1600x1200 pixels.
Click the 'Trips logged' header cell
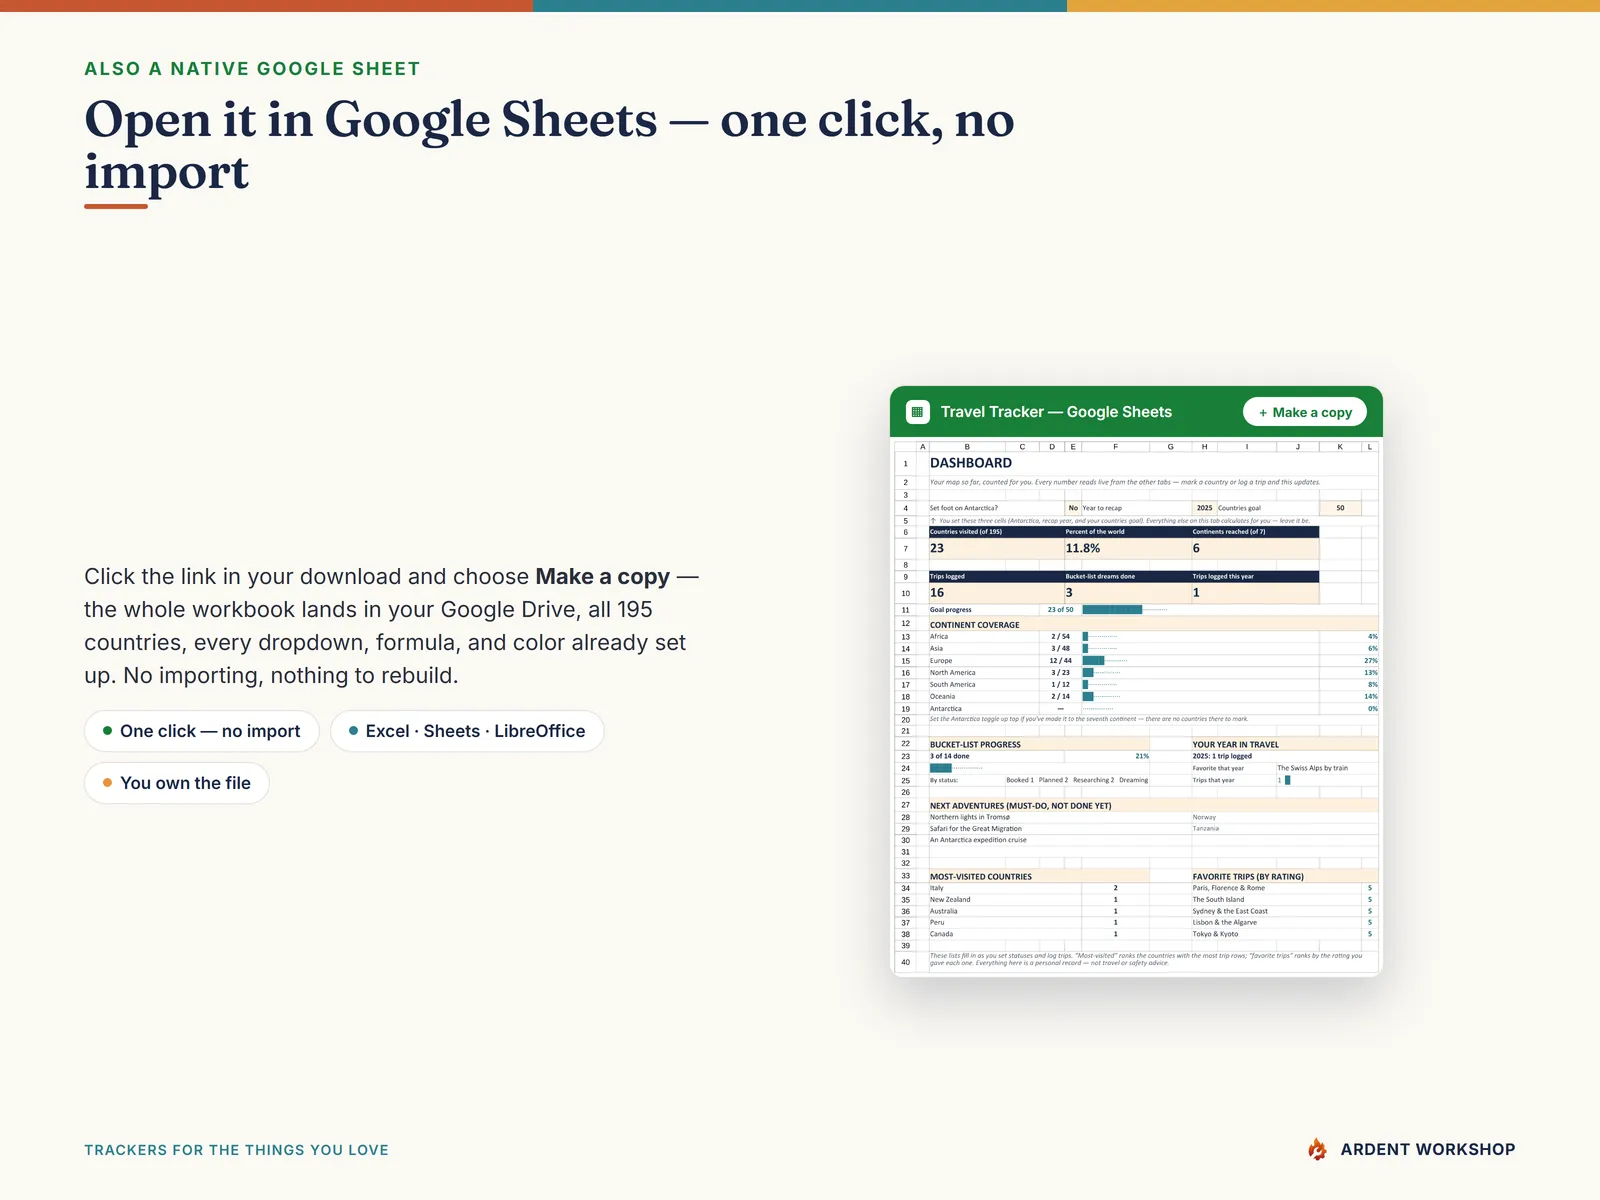(x=996, y=577)
